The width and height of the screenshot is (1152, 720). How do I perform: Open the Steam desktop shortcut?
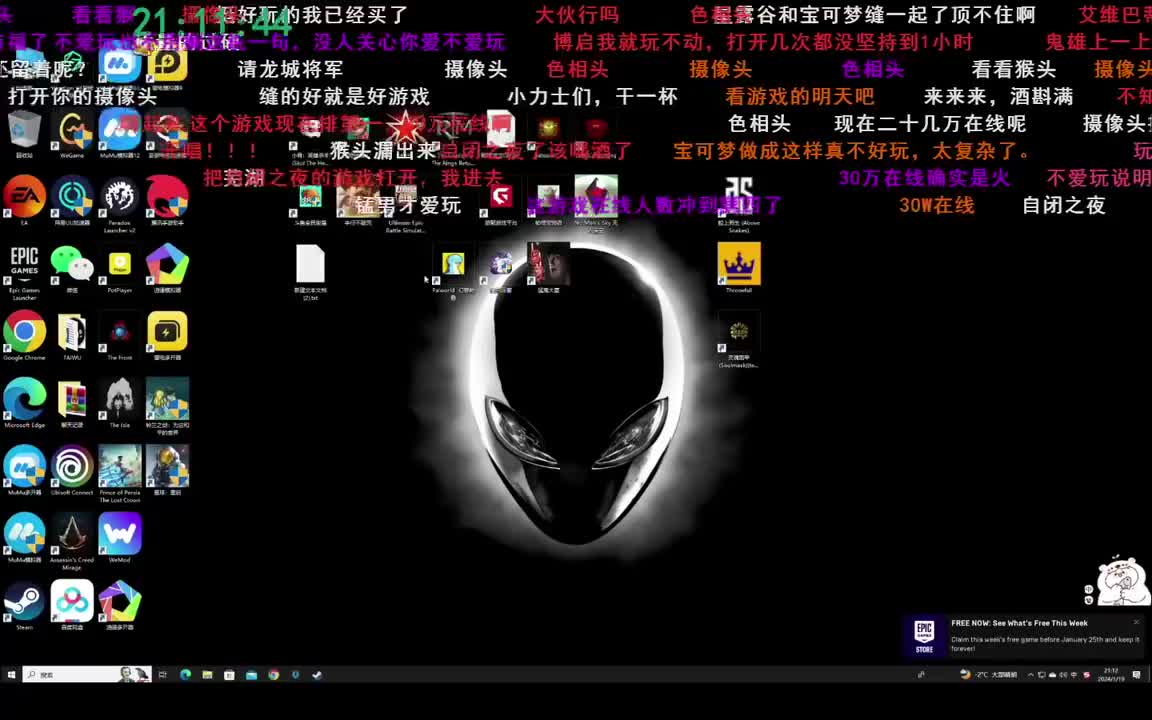point(24,606)
